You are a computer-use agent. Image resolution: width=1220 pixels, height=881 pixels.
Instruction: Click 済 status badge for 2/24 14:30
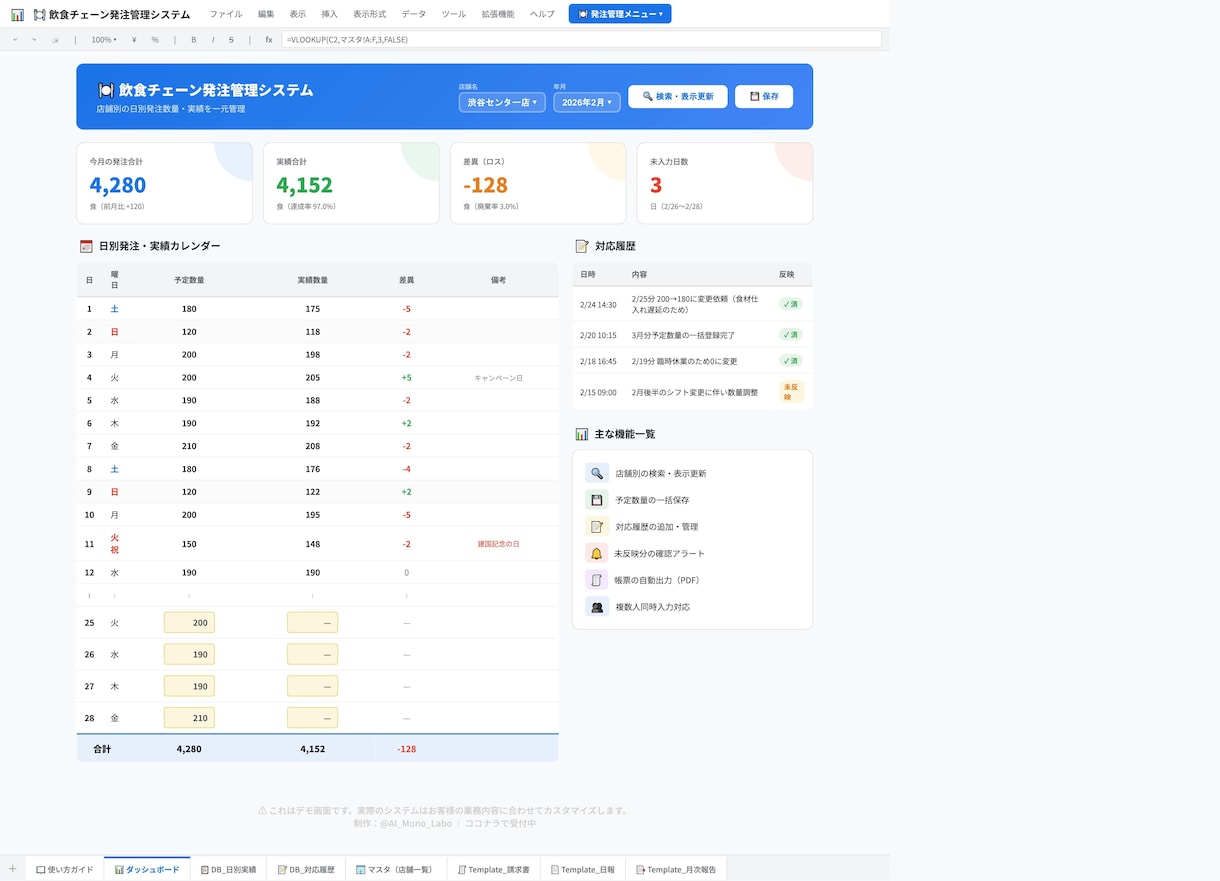click(791, 304)
